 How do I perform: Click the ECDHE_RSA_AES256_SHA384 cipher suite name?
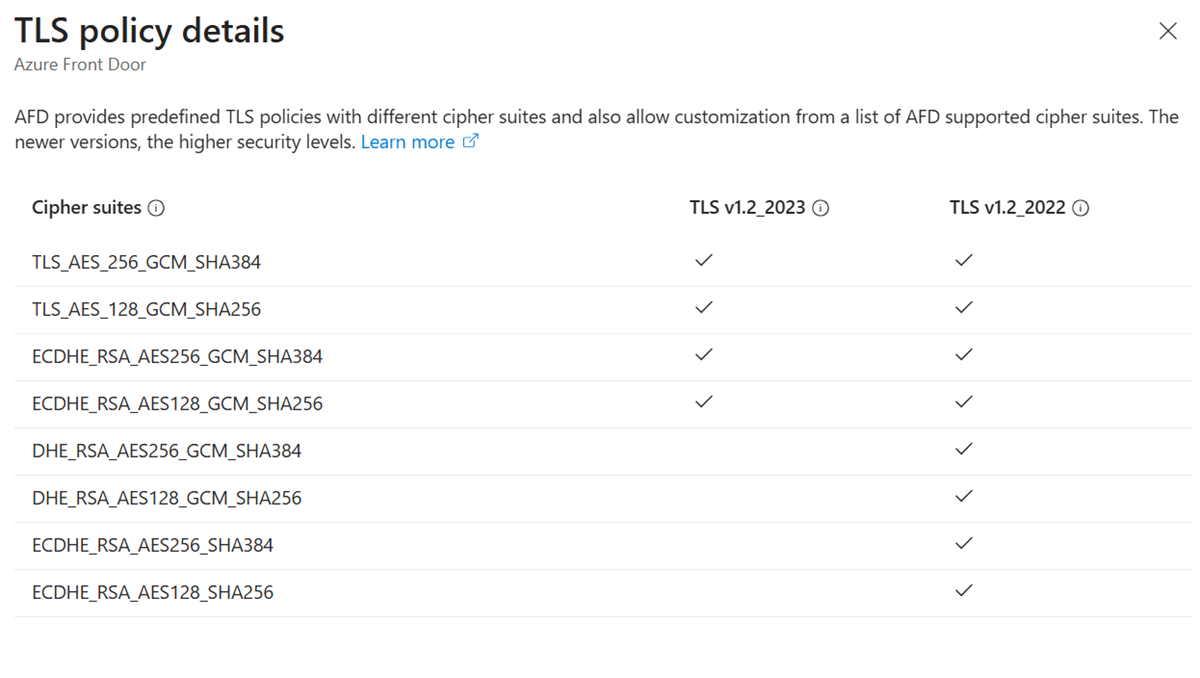(x=152, y=545)
